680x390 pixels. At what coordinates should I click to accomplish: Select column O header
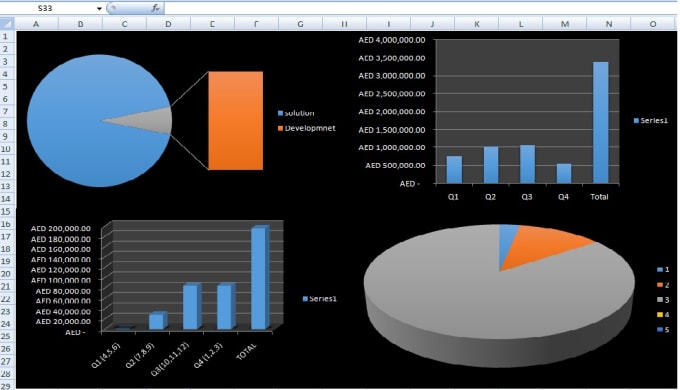coord(653,24)
